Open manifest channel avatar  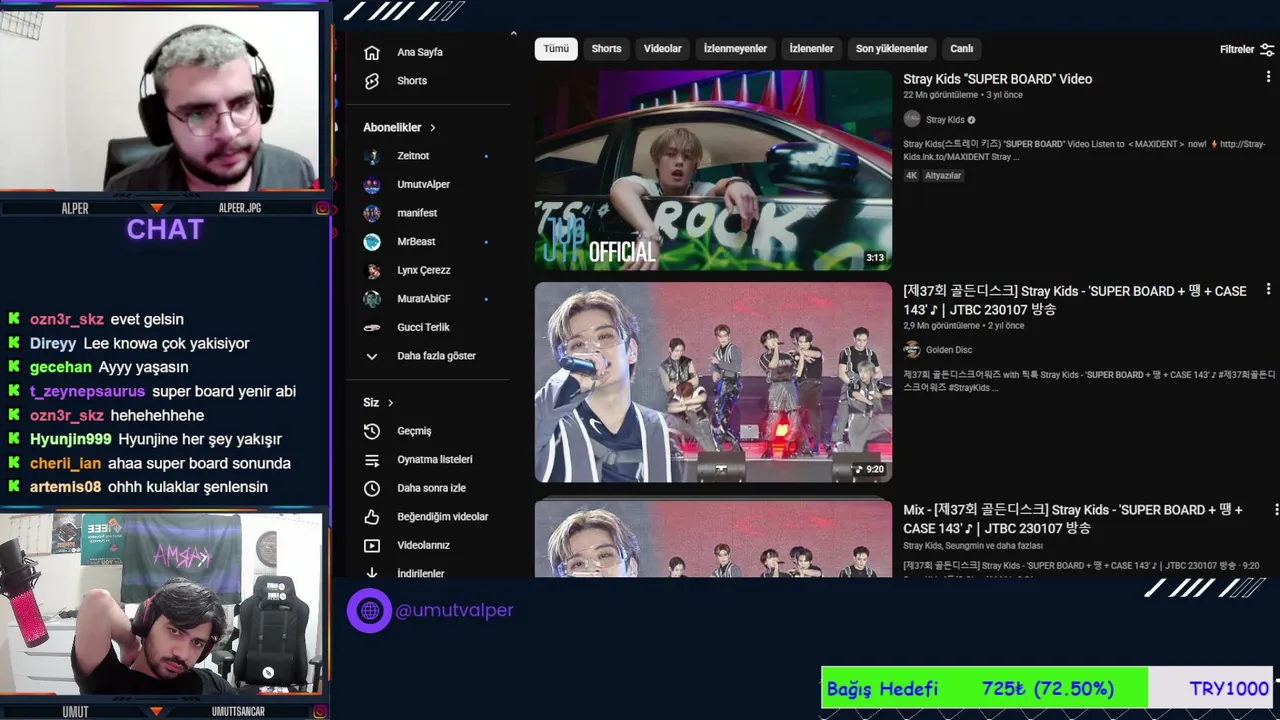pyautogui.click(x=372, y=213)
